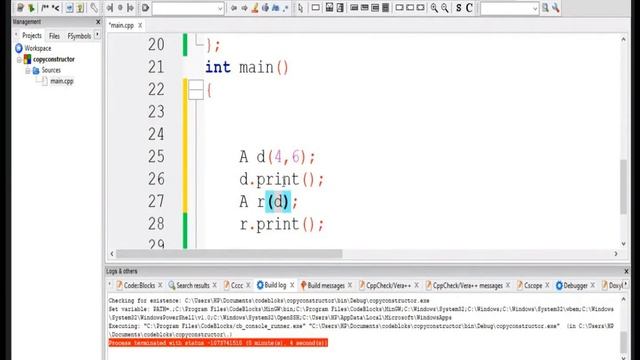
Task: Click line number 23 in the margin
Action: [156, 112]
